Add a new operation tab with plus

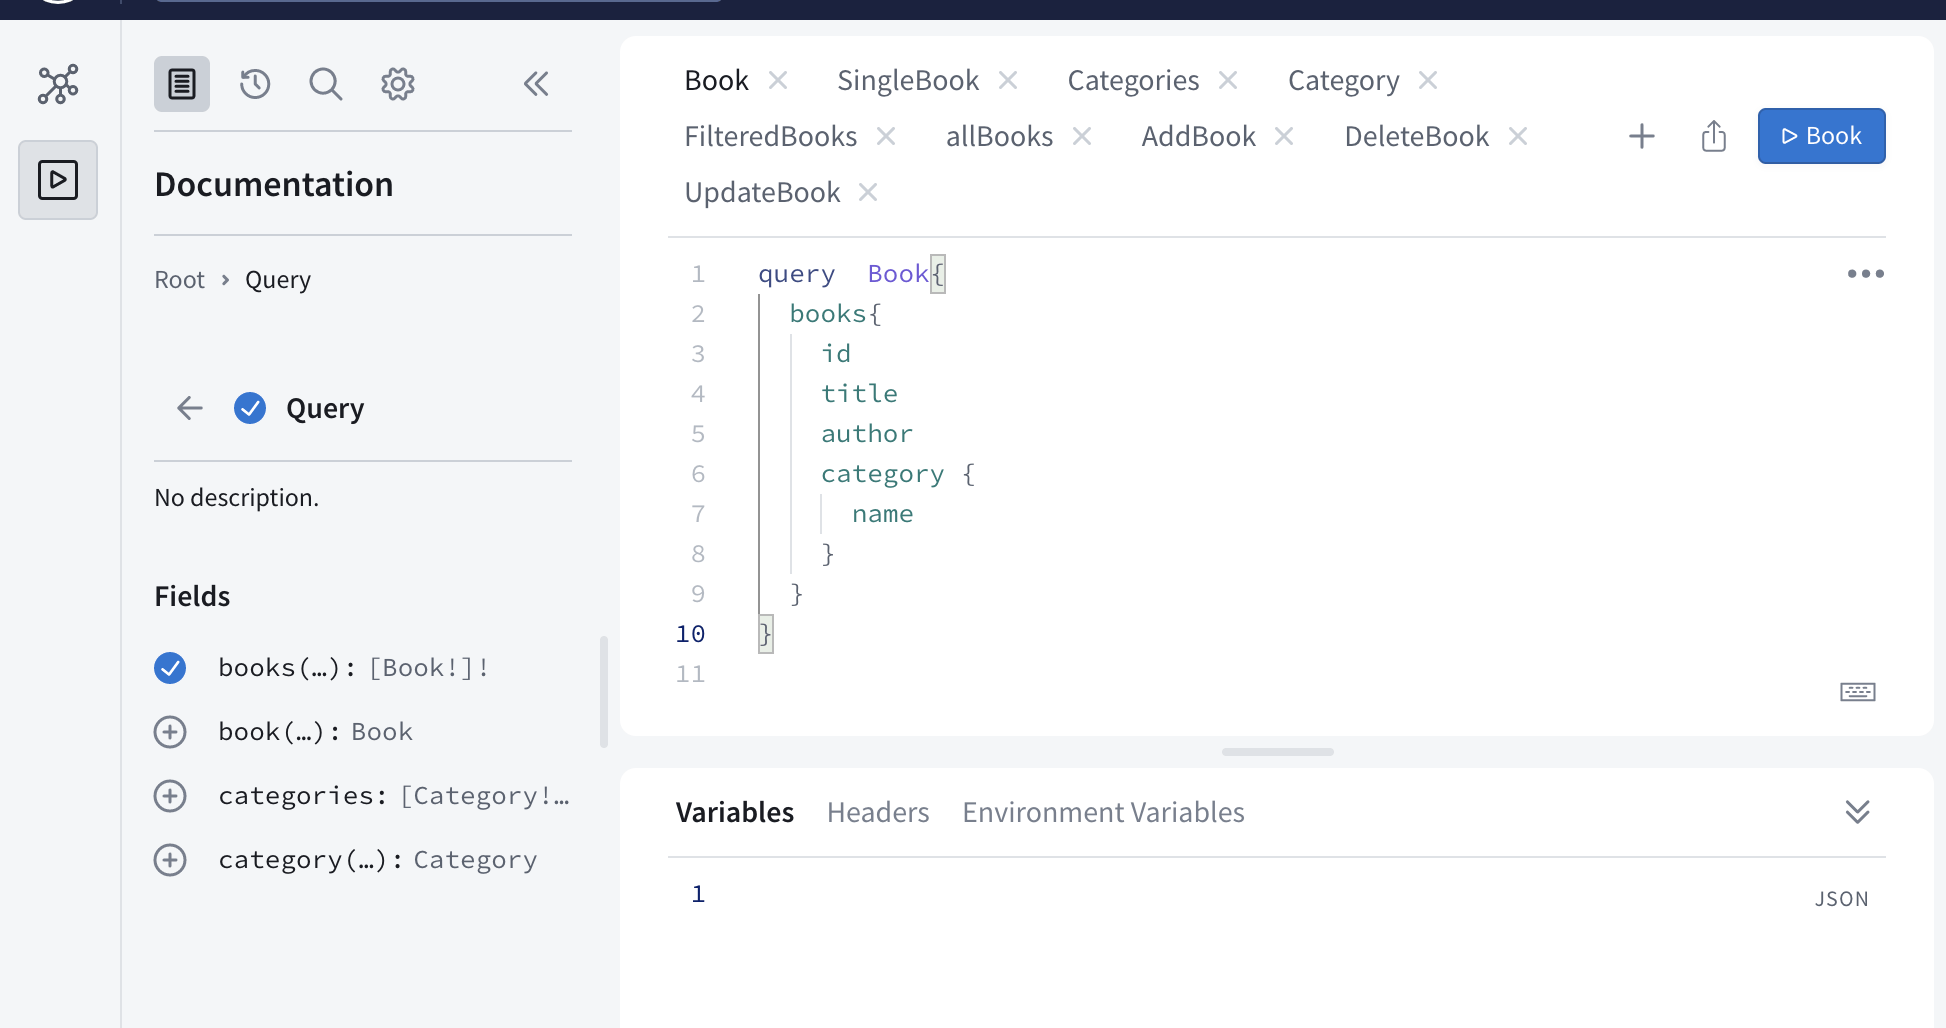point(1642,136)
